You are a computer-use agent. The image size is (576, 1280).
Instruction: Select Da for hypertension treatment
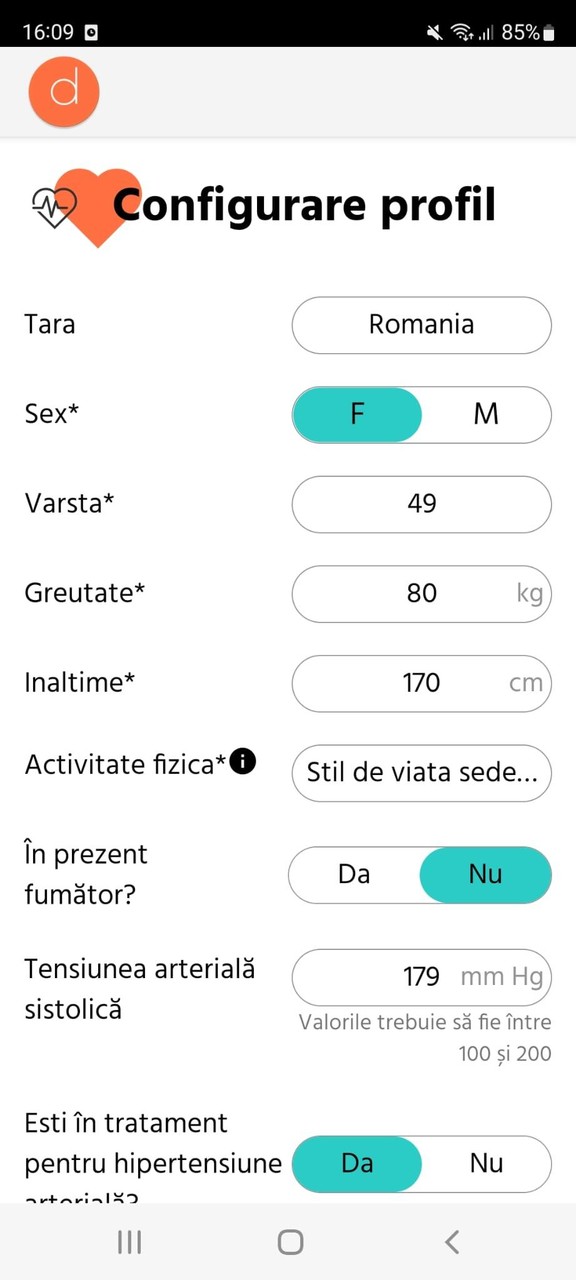(x=357, y=1163)
